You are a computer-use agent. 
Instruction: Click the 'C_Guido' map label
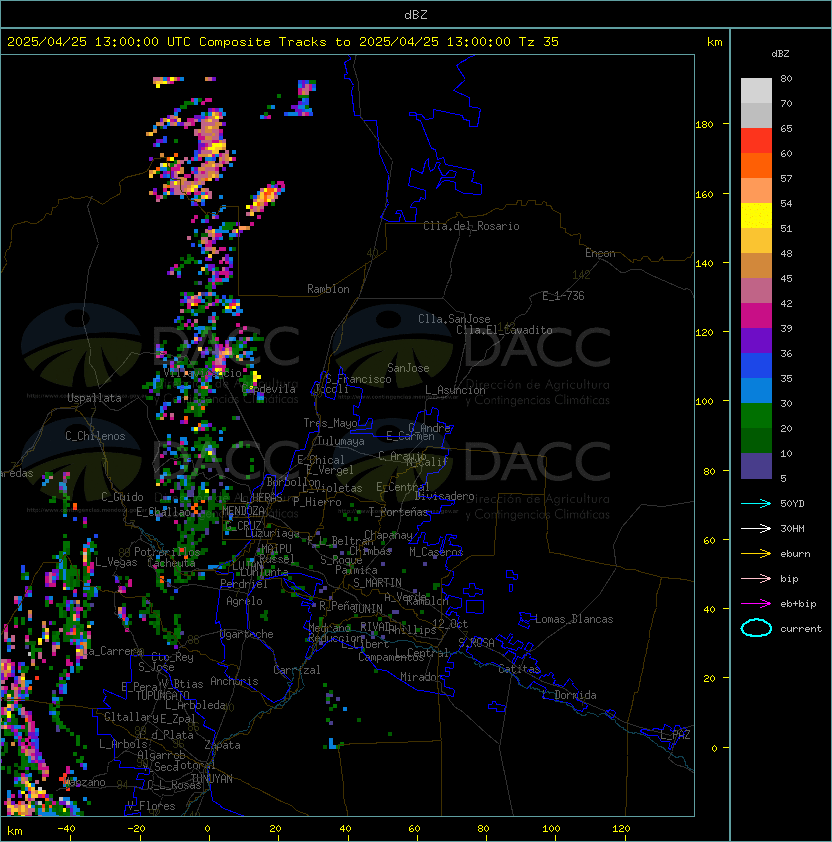click(x=122, y=497)
